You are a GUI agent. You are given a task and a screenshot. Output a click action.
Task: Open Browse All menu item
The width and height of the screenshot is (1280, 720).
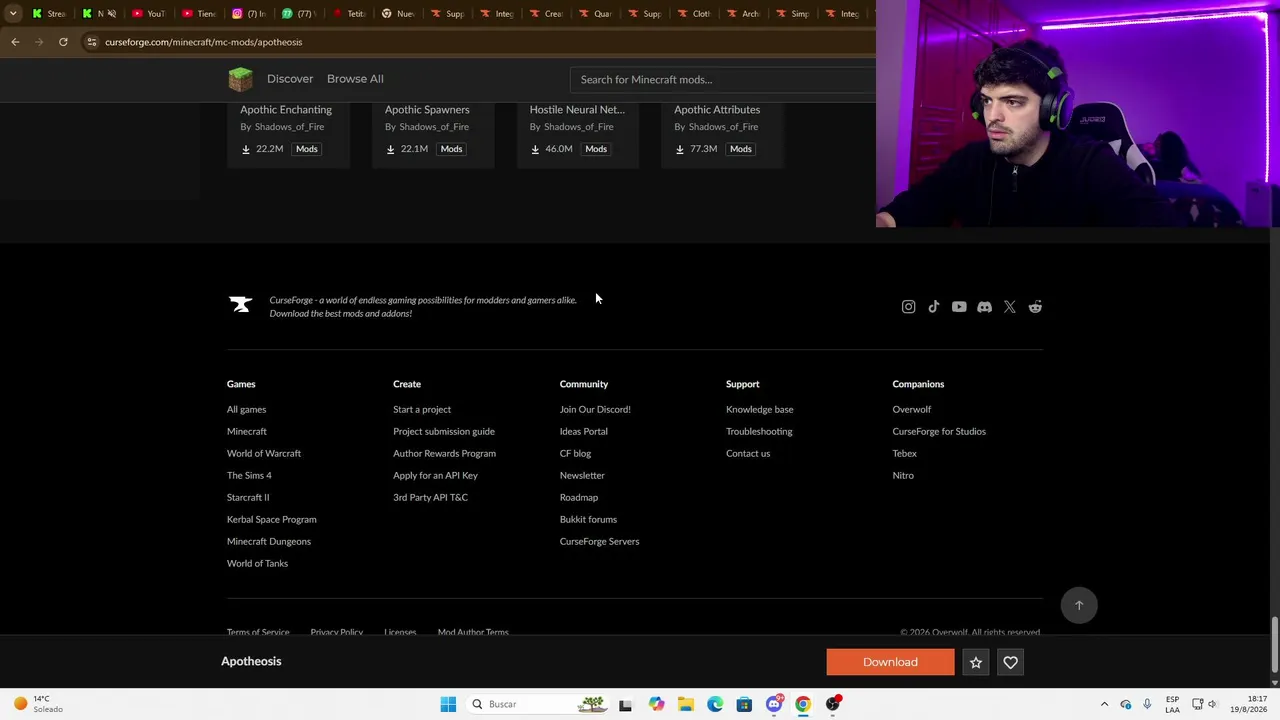pyautogui.click(x=355, y=79)
